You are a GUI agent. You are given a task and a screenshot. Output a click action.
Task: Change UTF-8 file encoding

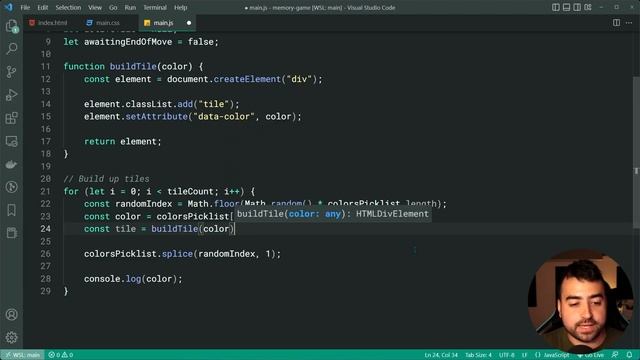[507, 355]
